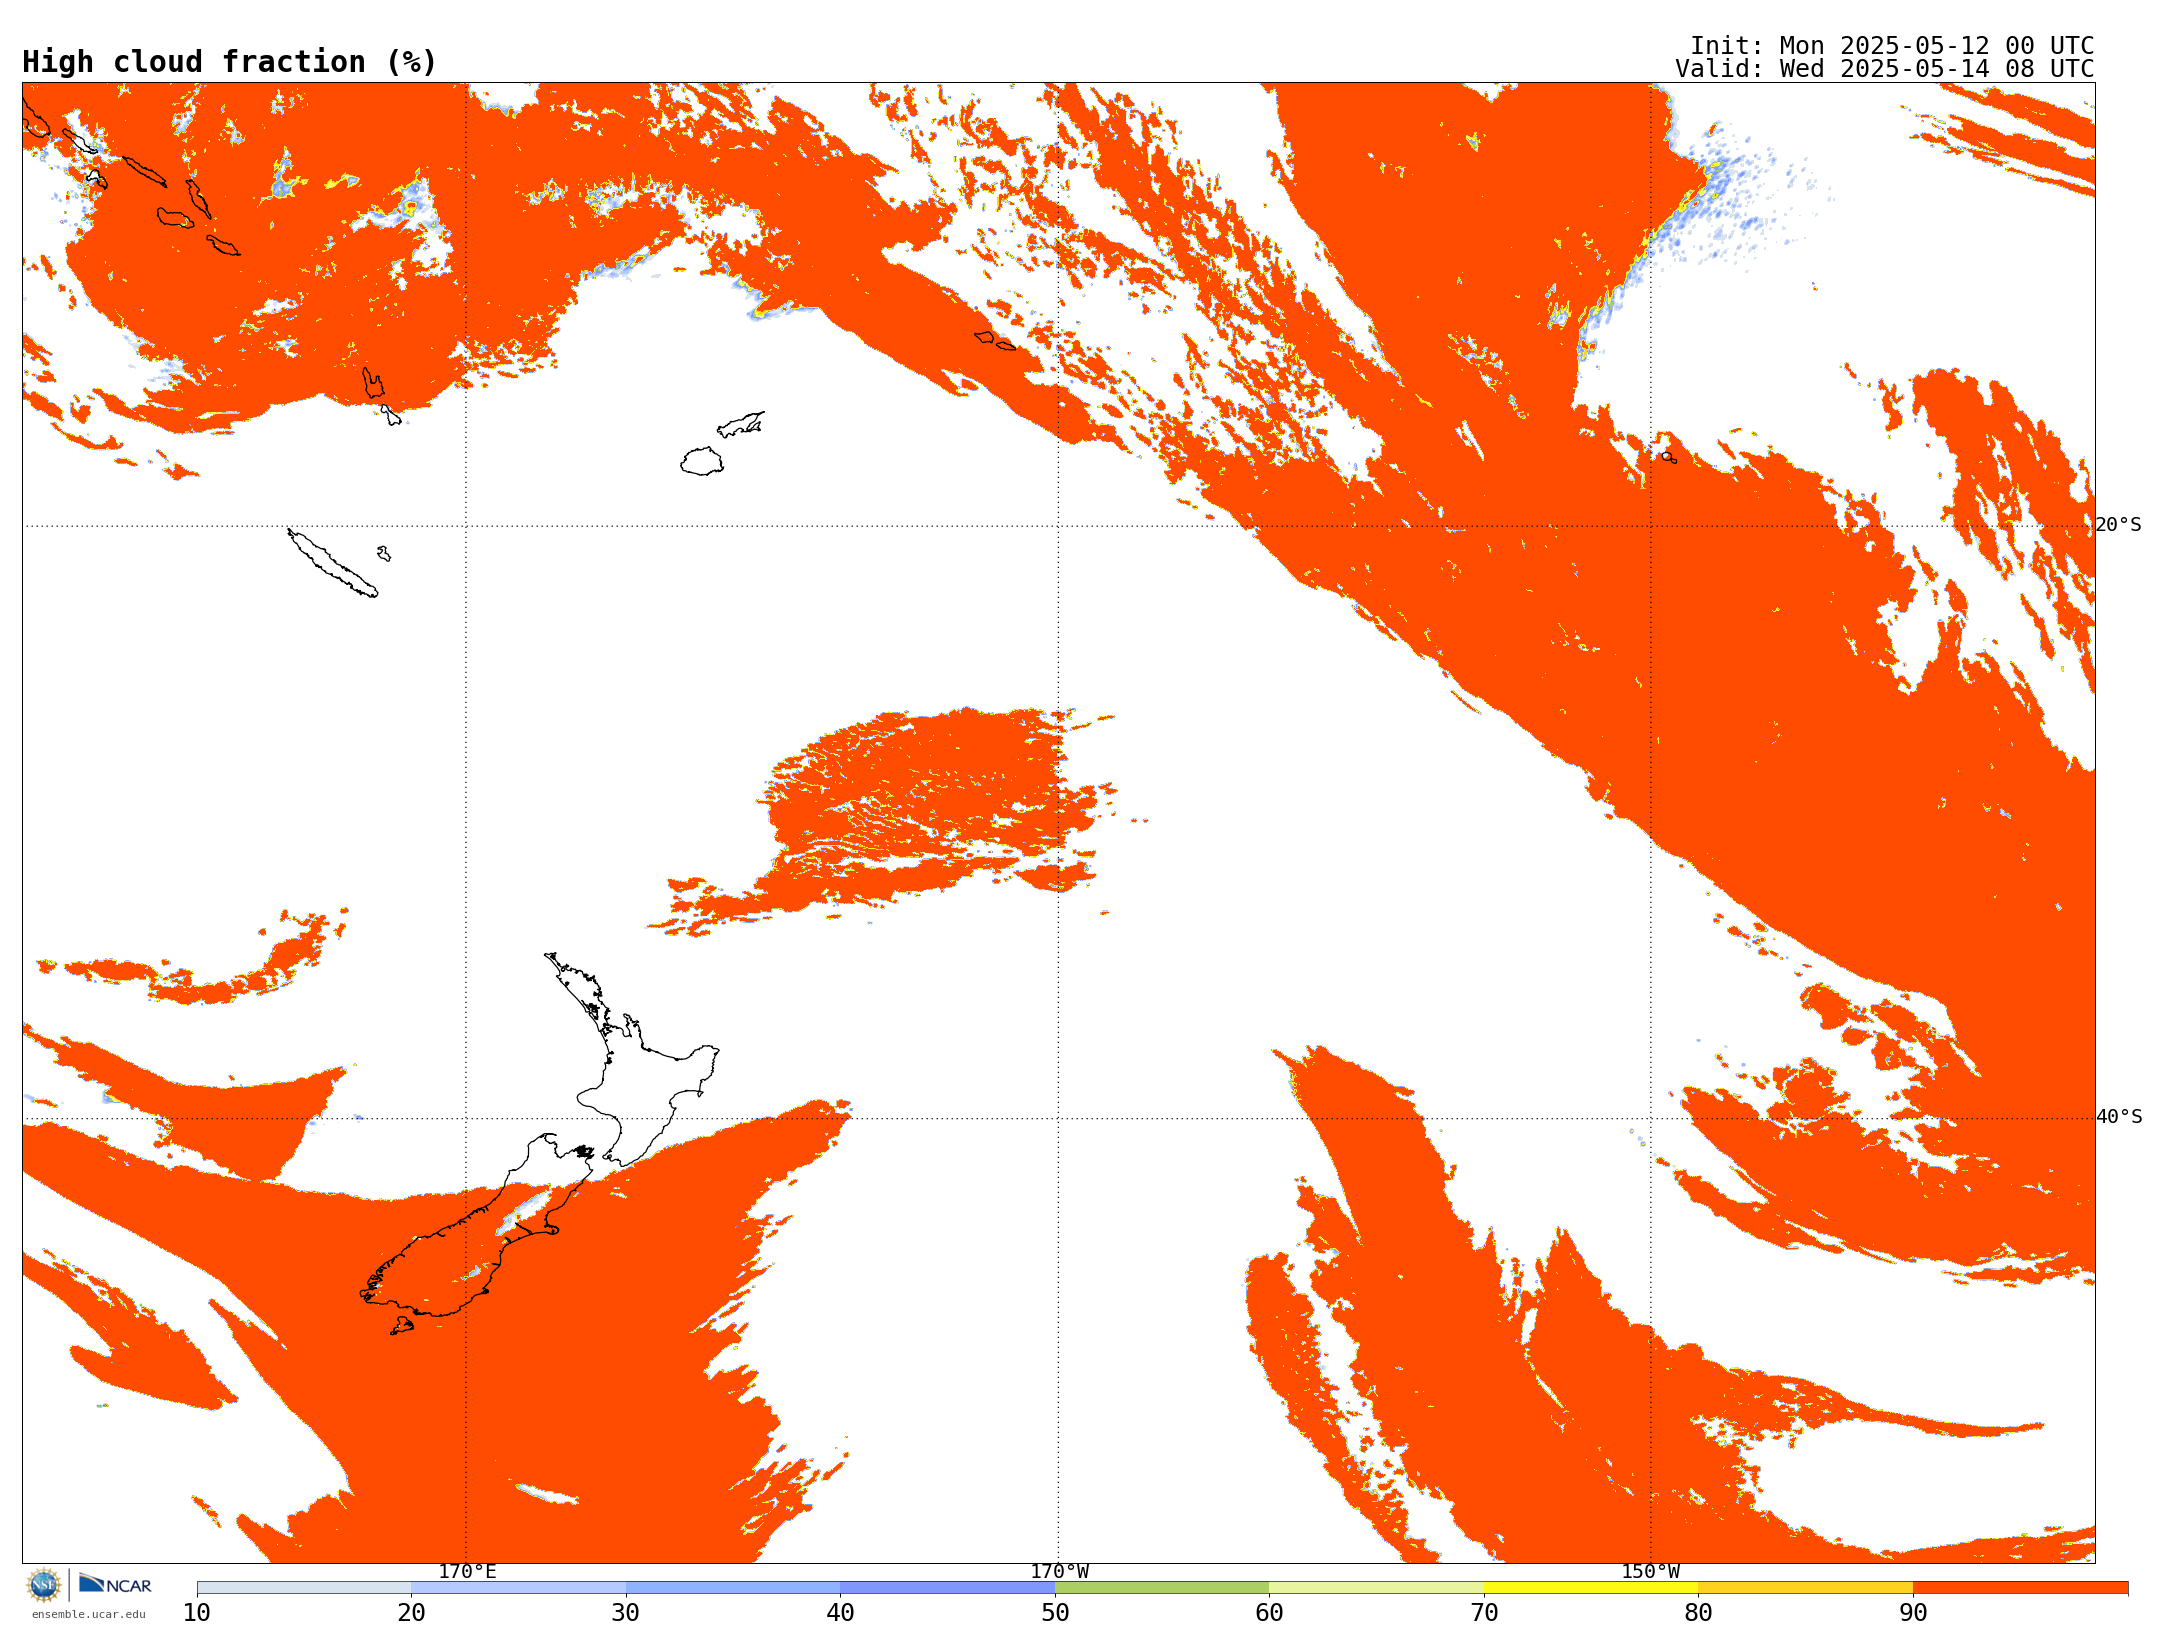Screen dimensions: 2160x1626
Task: Click the 70–80 bright yellow colorbar segment
Action: pyautogui.click(x=1591, y=1588)
